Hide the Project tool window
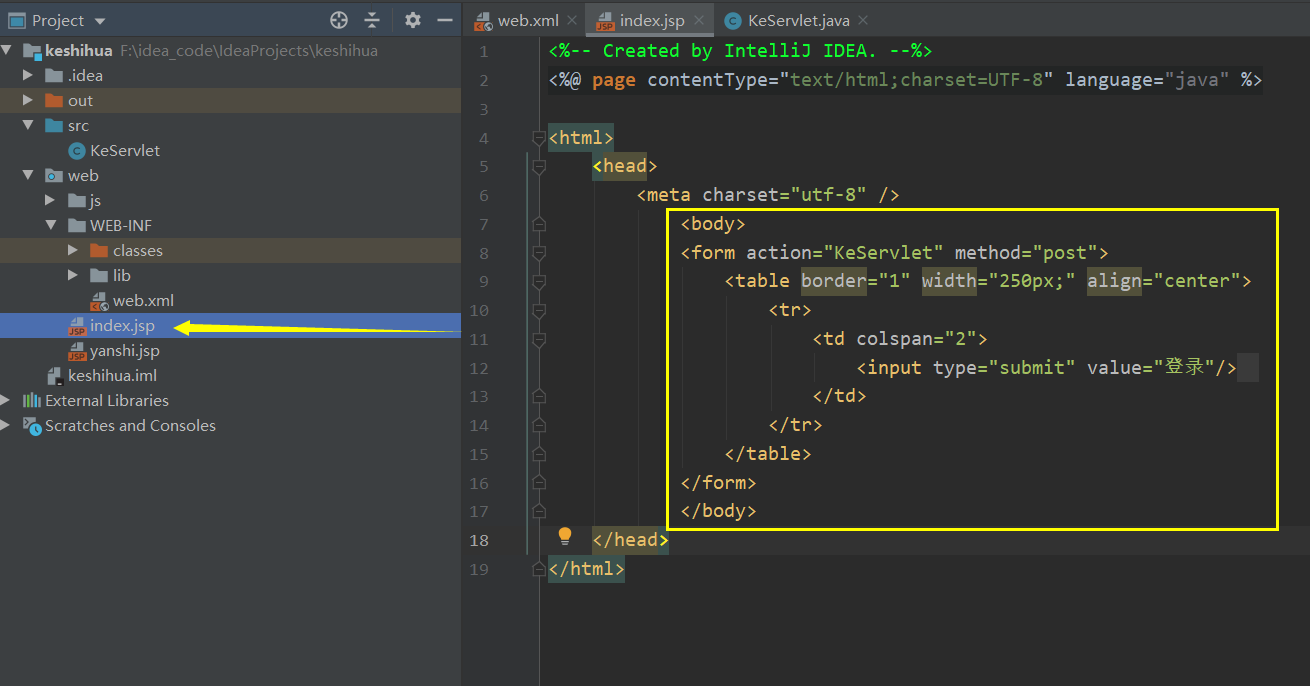 tap(443, 19)
